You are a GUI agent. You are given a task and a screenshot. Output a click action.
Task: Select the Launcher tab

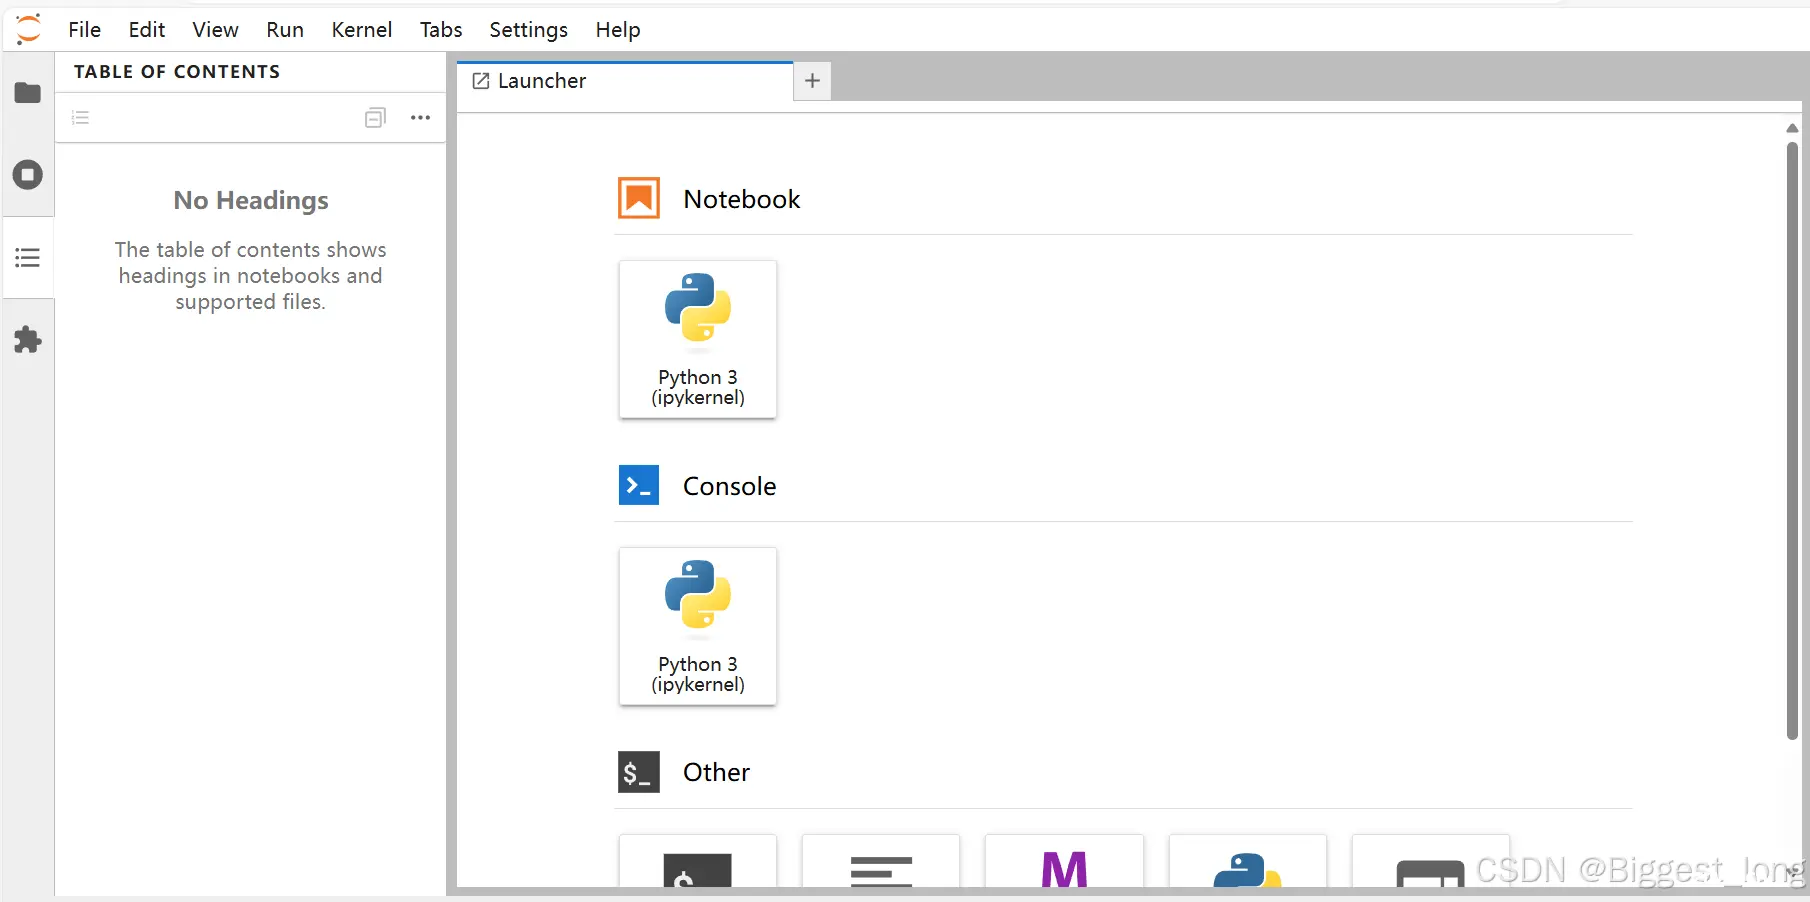[625, 81]
